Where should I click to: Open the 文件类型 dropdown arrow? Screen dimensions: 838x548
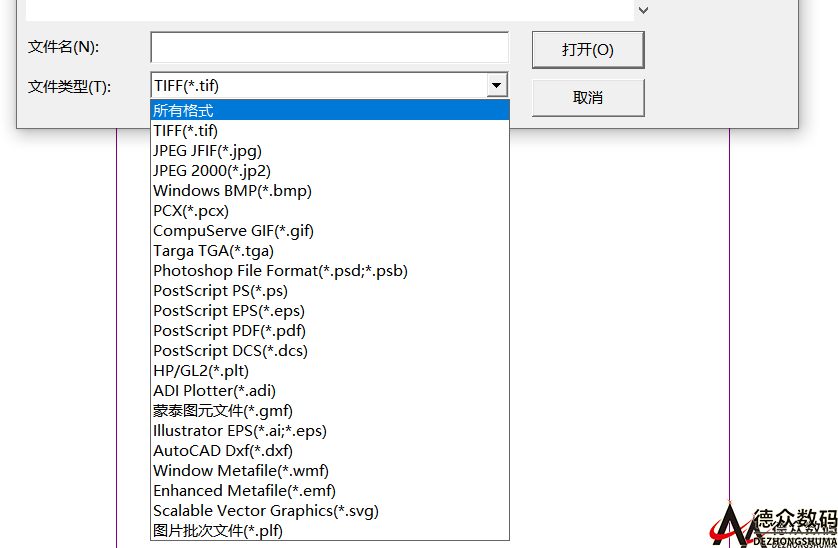[496, 86]
